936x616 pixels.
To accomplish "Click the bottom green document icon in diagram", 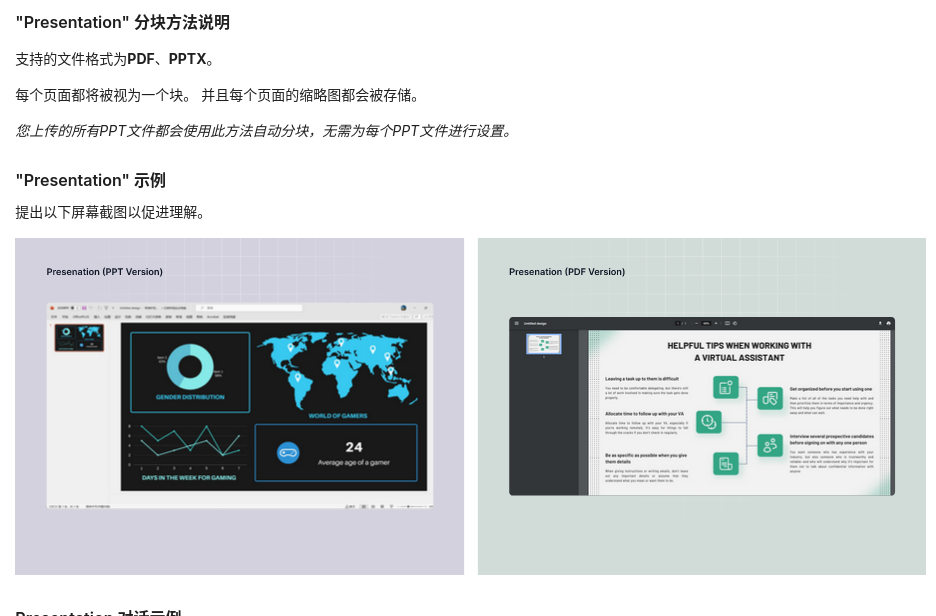I will (726, 464).
